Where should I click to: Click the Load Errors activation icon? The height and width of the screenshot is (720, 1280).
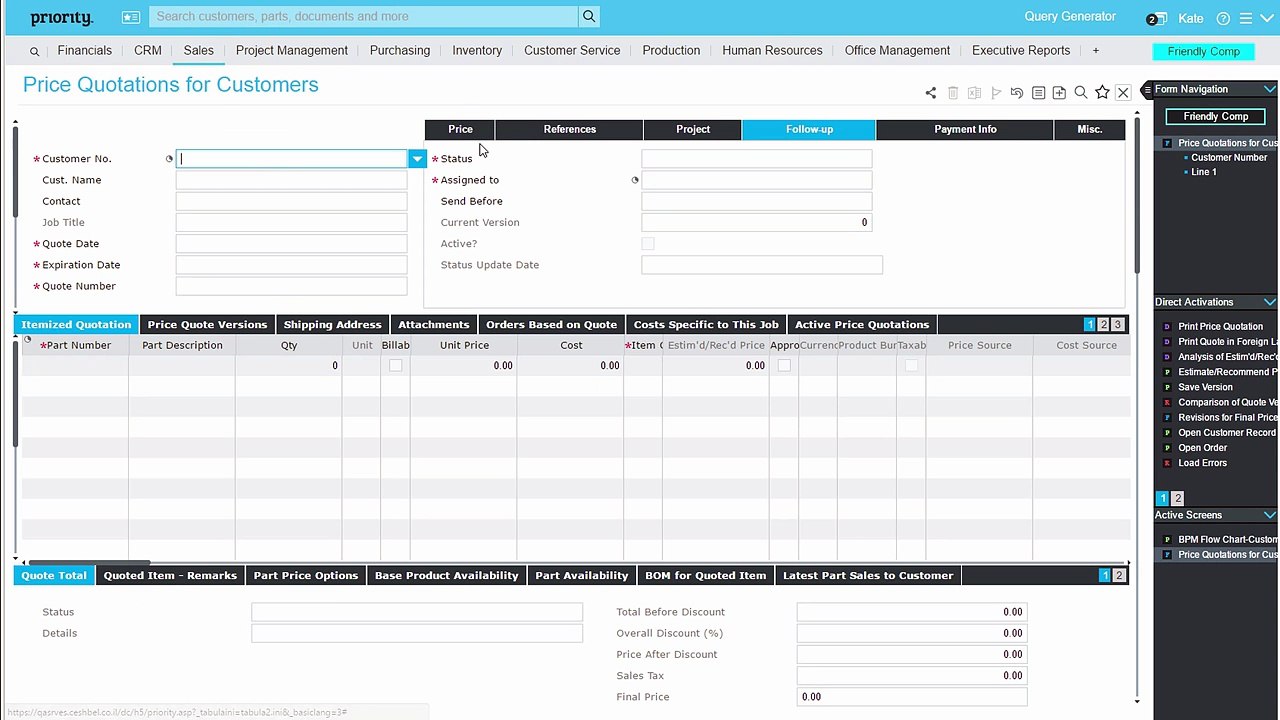[x=1167, y=463]
